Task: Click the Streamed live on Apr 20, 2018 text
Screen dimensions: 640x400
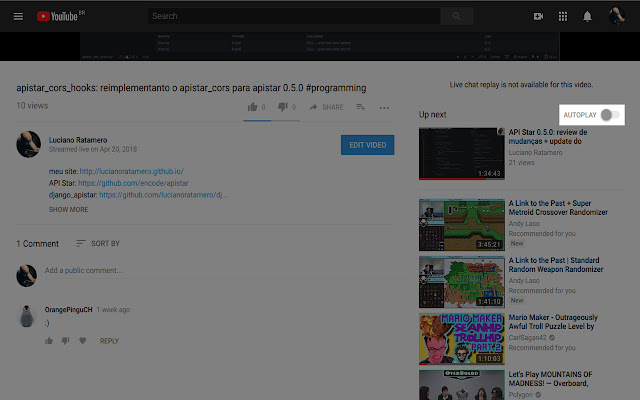Action: tap(93, 149)
